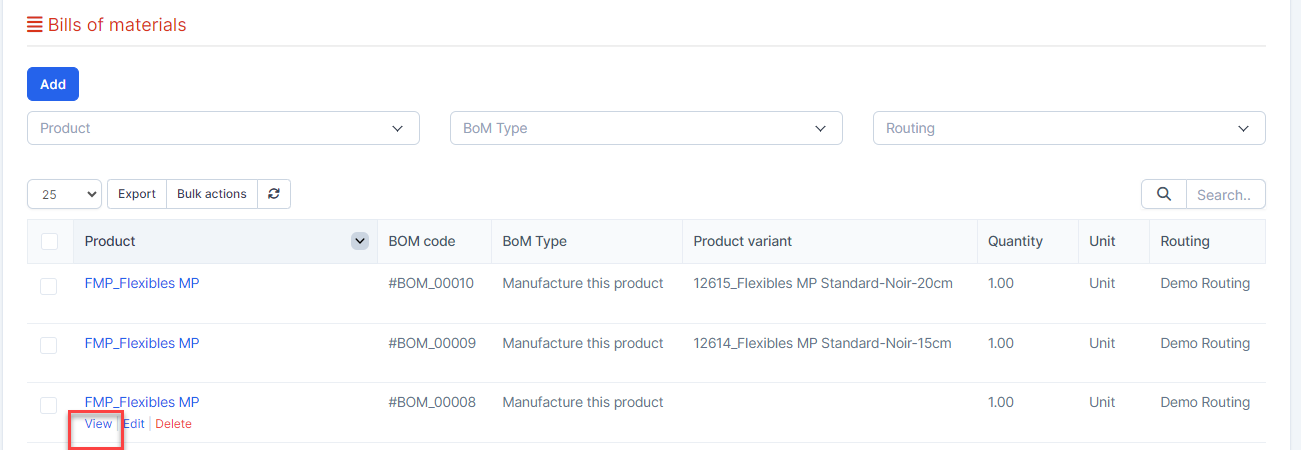Open the Product filter dropdown
Screen dimensions: 1301x450
[223, 128]
